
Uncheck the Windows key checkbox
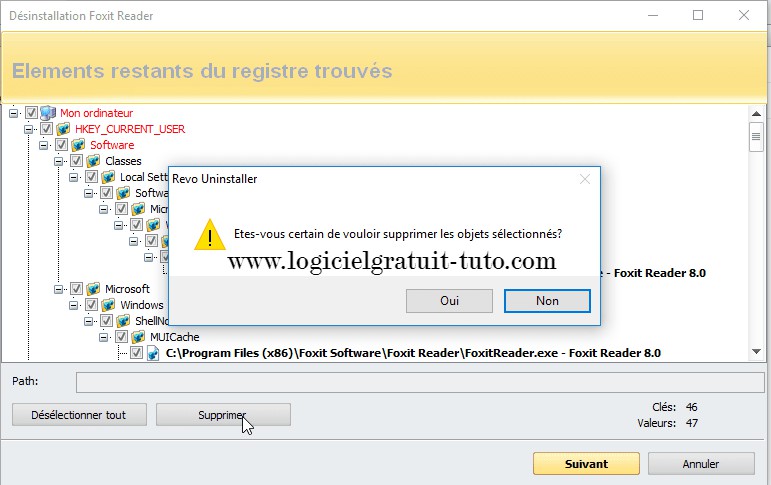[91, 305]
